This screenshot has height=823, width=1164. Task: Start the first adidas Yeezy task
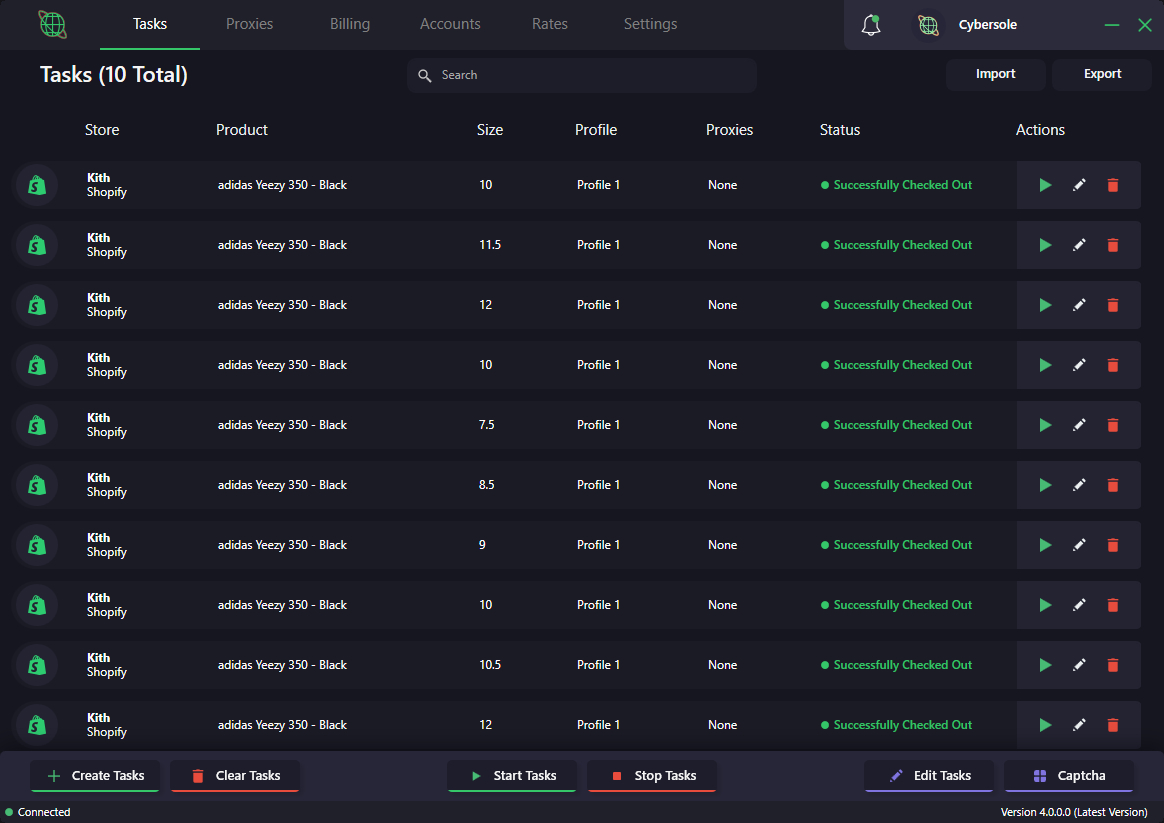[x=1045, y=184]
